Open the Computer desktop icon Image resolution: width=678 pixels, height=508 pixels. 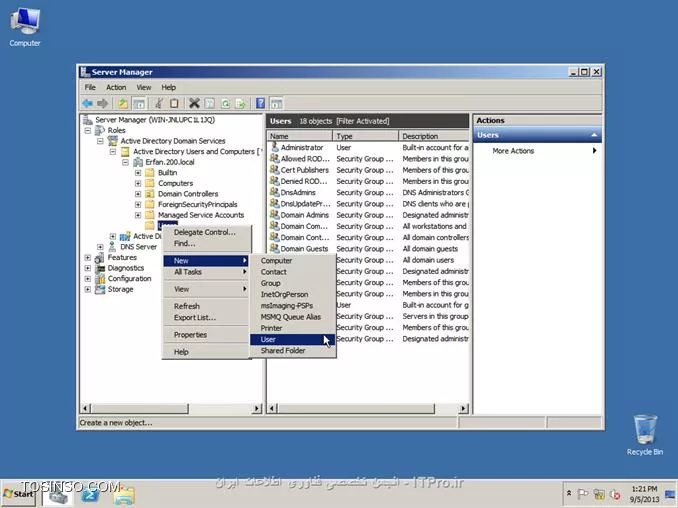pyautogui.click(x=25, y=27)
